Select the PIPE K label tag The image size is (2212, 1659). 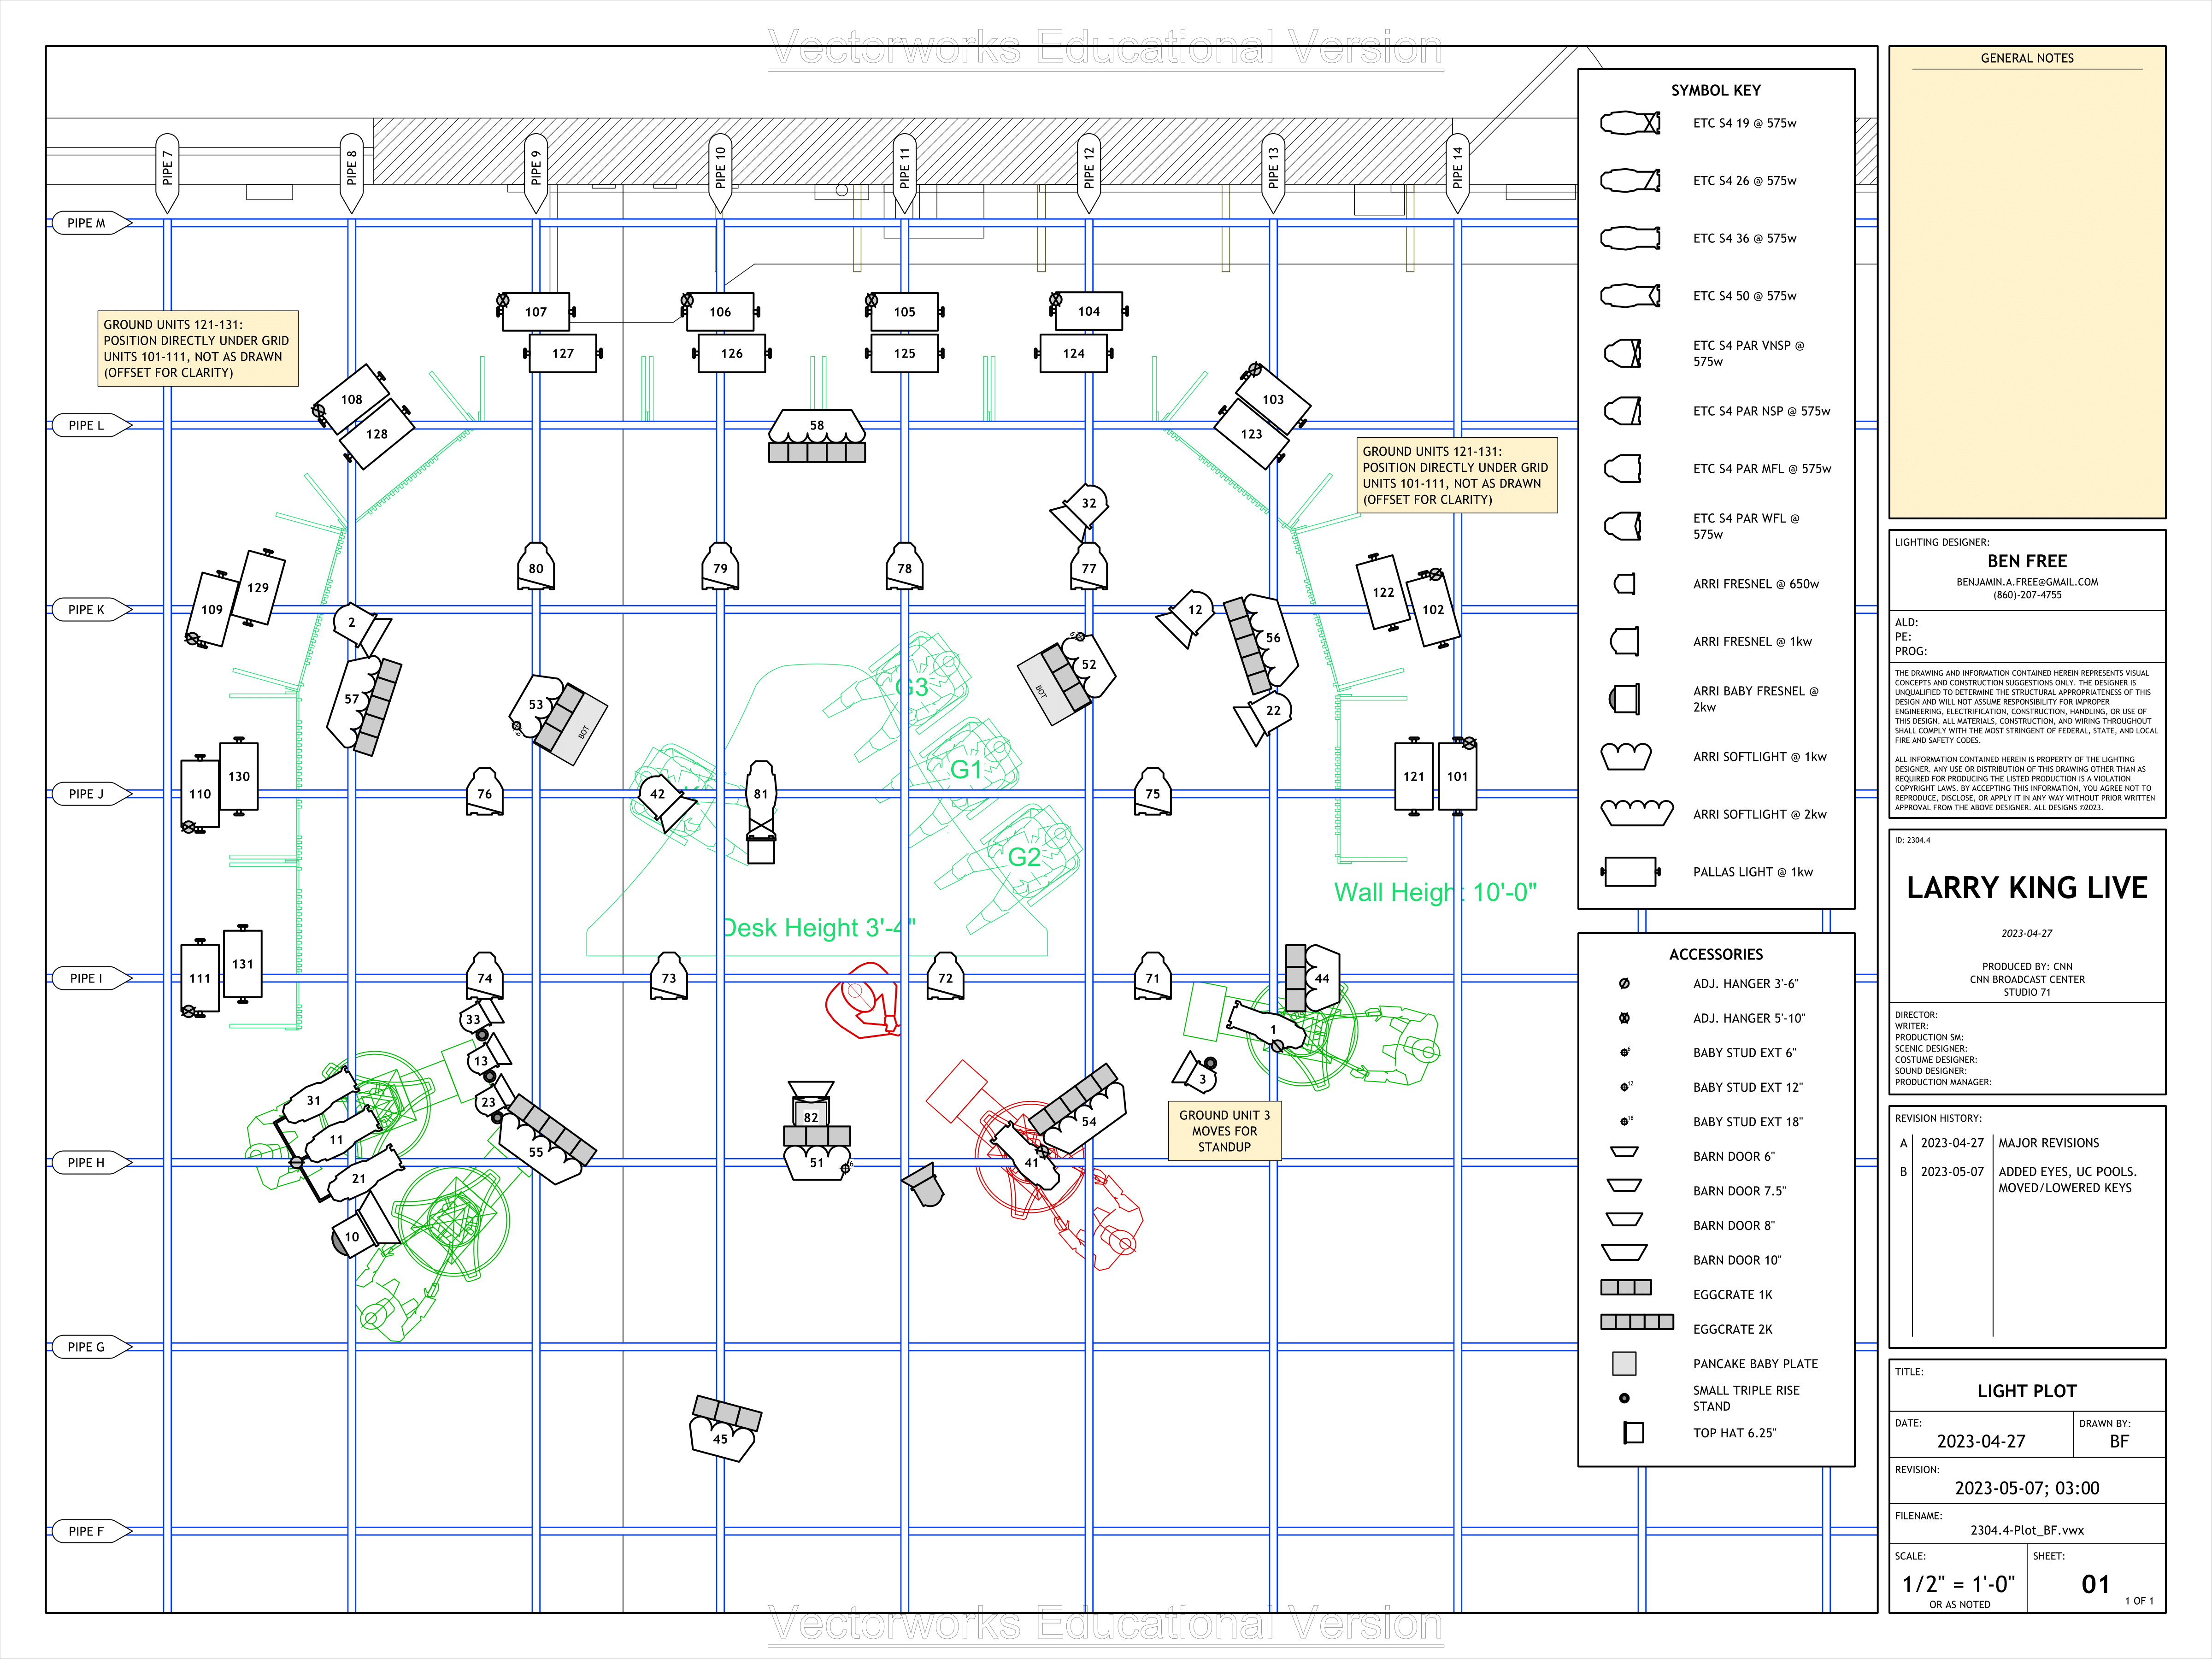tap(90, 609)
